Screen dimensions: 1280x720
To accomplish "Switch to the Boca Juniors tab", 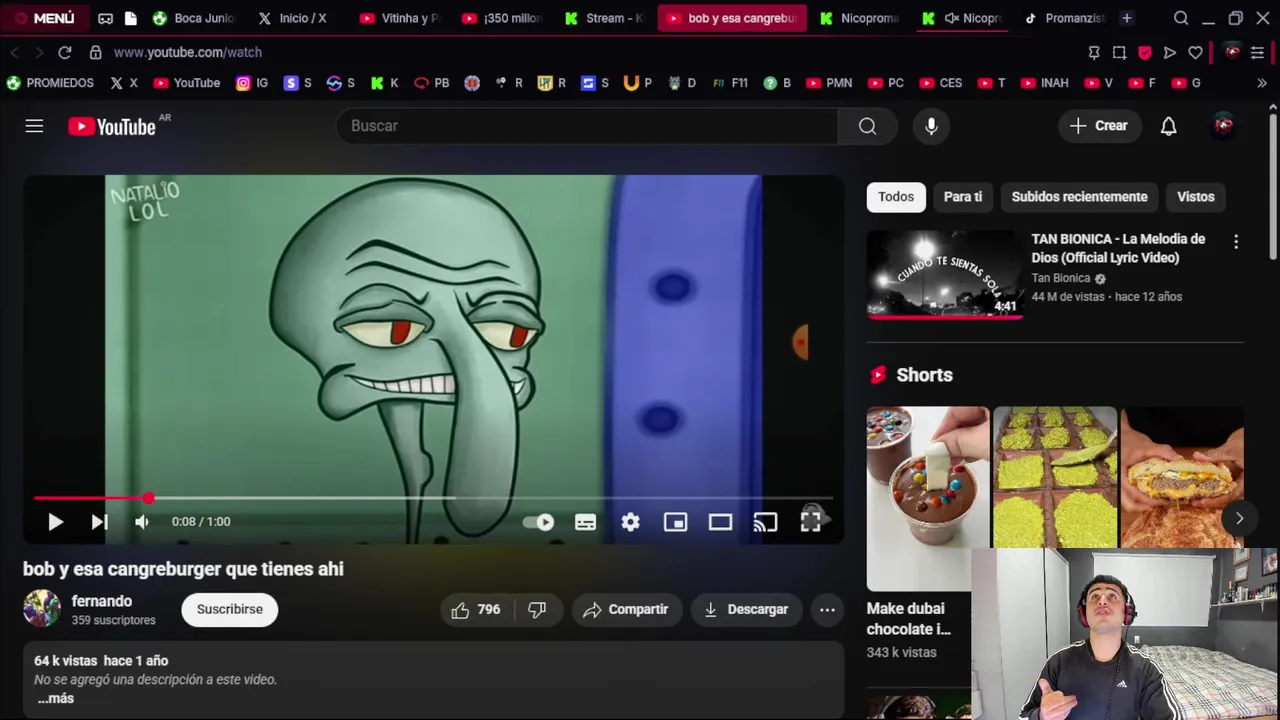I will 194,18.
